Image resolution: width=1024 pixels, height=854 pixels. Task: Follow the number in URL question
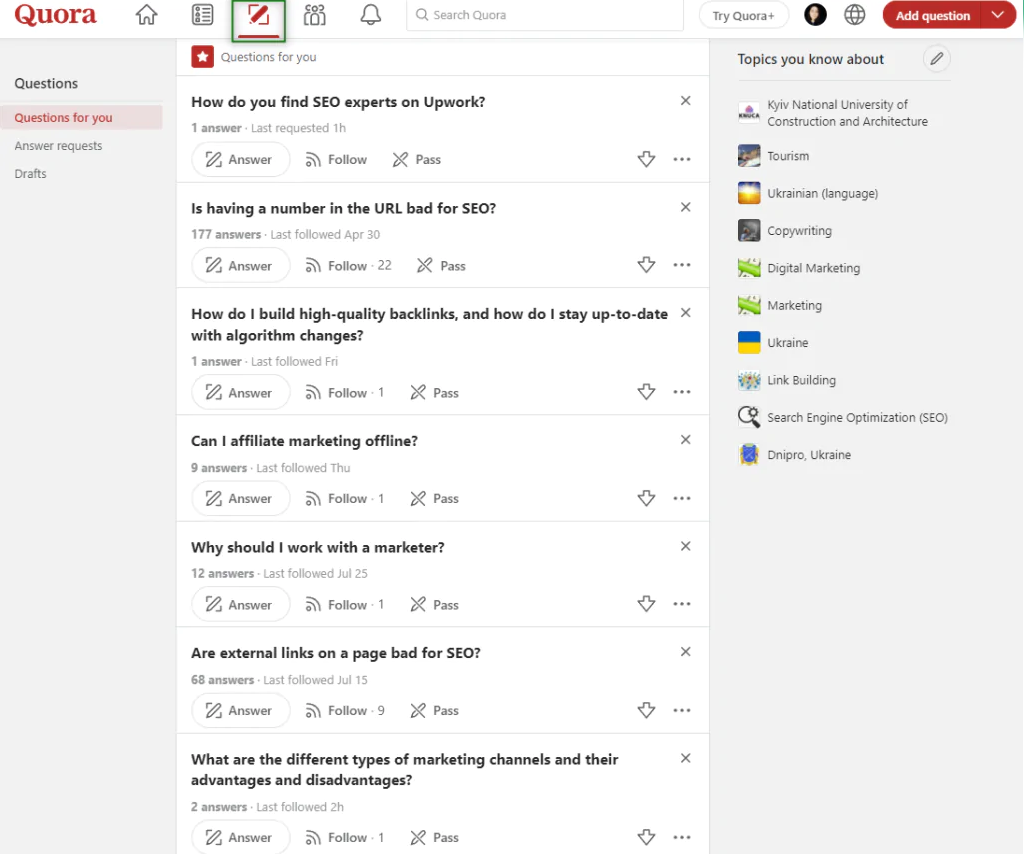pyautogui.click(x=347, y=266)
